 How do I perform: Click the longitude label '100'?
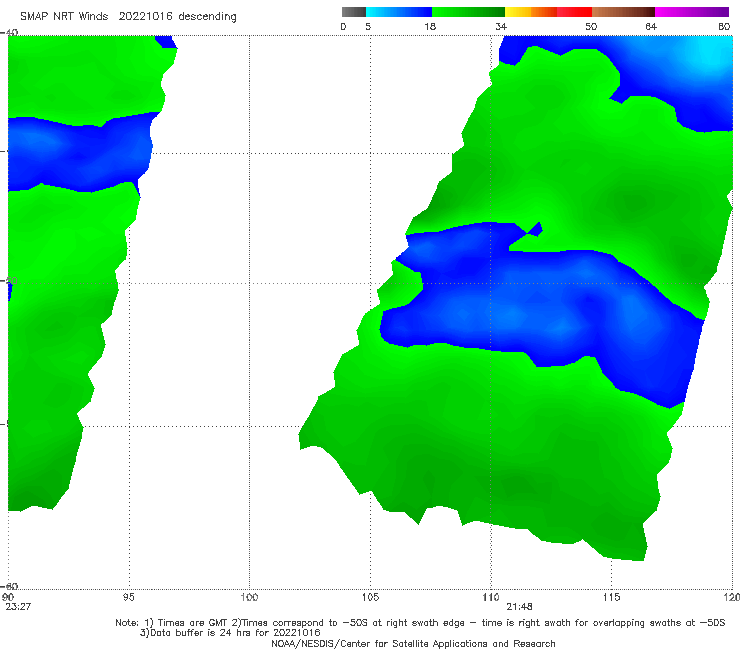pos(249,598)
